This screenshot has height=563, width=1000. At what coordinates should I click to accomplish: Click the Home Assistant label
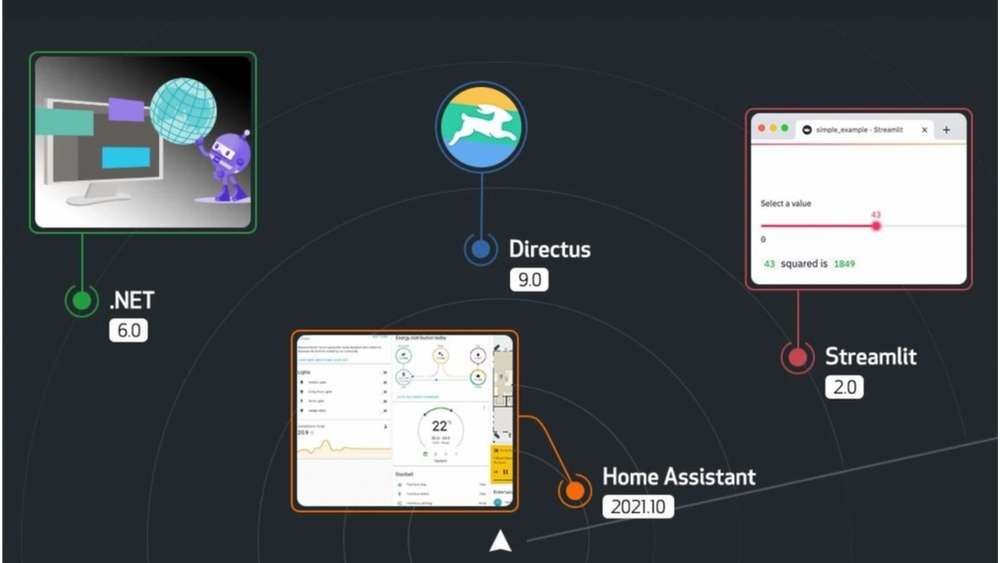click(x=679, y=477)
